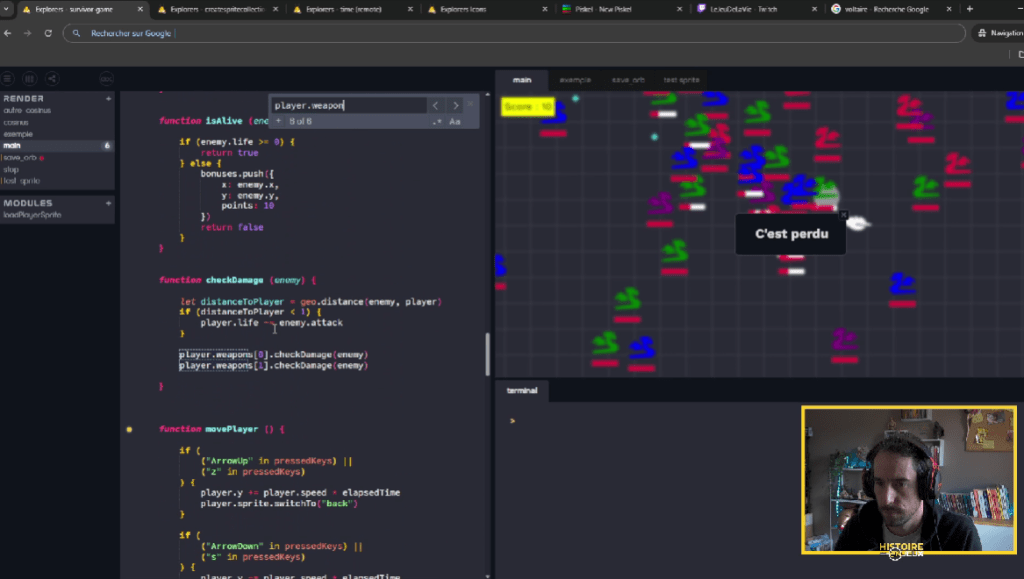
Task: Toggle the breakpoint dot beside function movePlayer
Action: pos(130,427)
